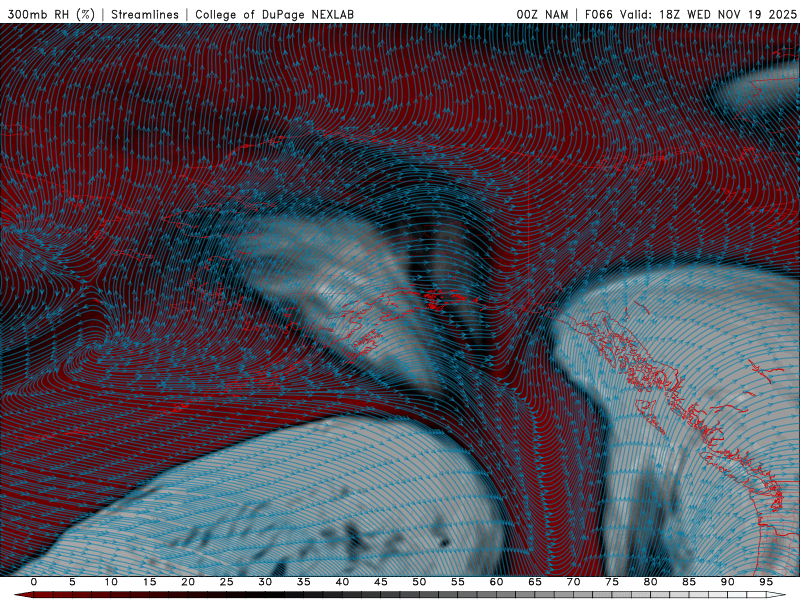Select the colorbar value "10"

(111, 582)
